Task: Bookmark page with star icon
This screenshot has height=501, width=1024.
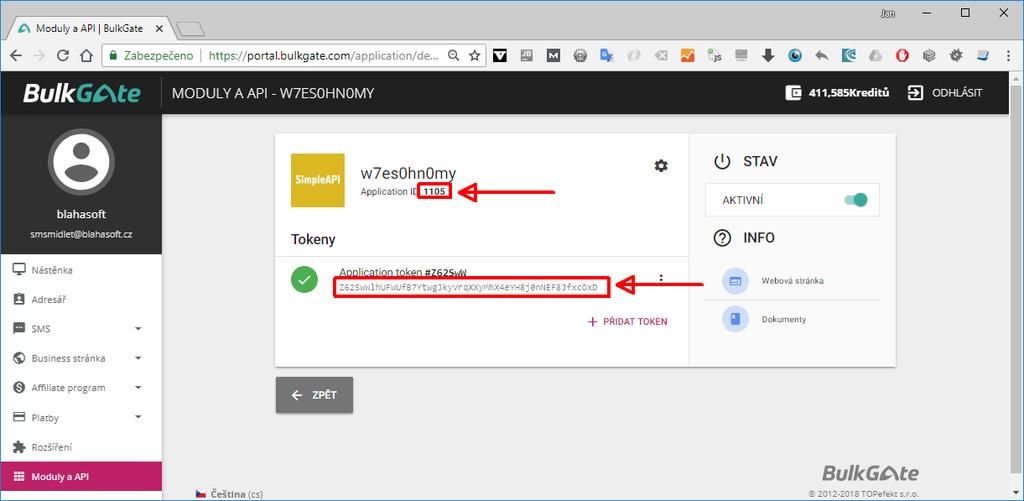Action: point(475,56)
